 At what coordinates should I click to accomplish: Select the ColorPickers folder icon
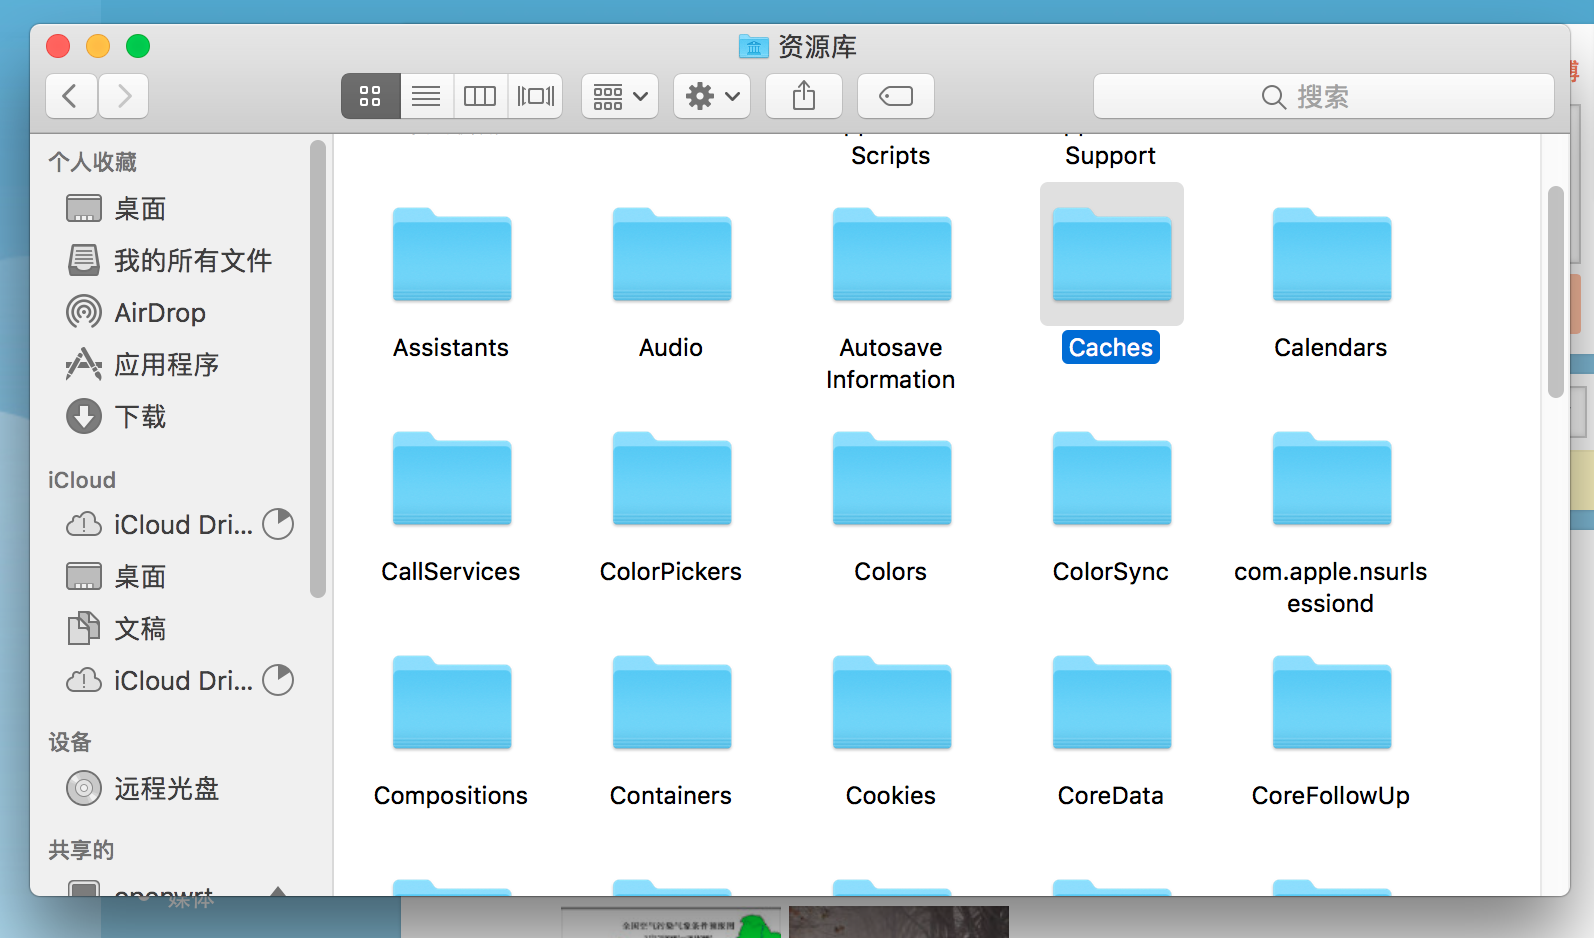[672, 478]
